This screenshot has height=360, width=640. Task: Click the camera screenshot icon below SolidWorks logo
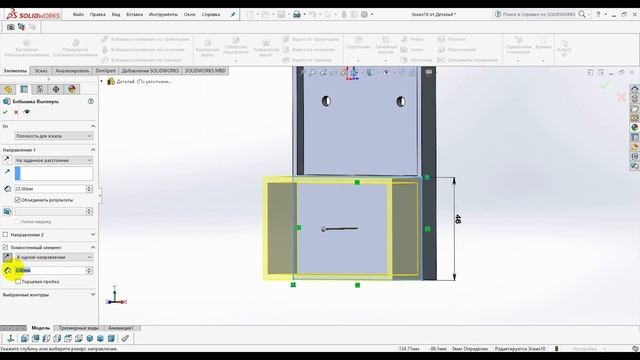[x=11, y=27]
